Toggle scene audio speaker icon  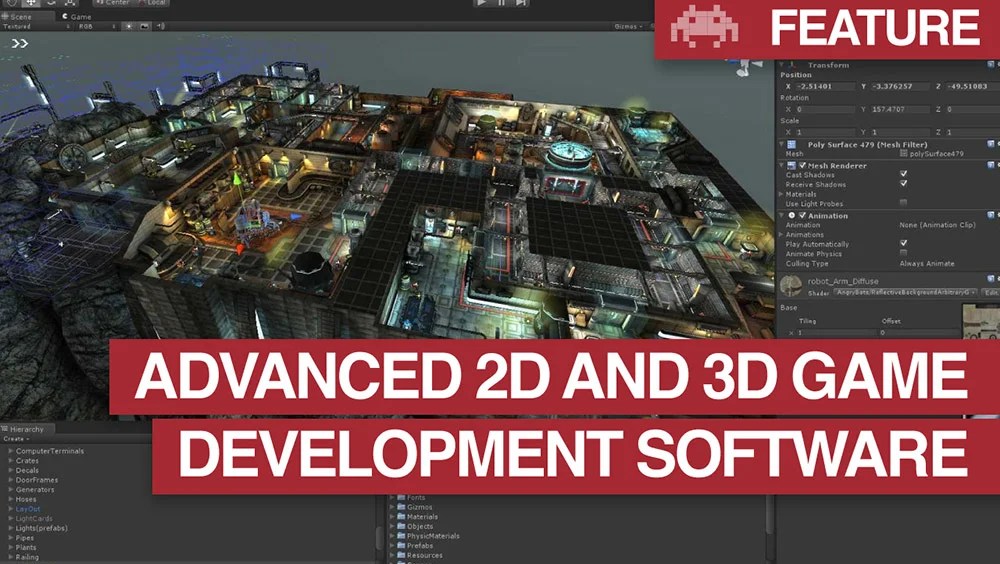pos(161,26)
